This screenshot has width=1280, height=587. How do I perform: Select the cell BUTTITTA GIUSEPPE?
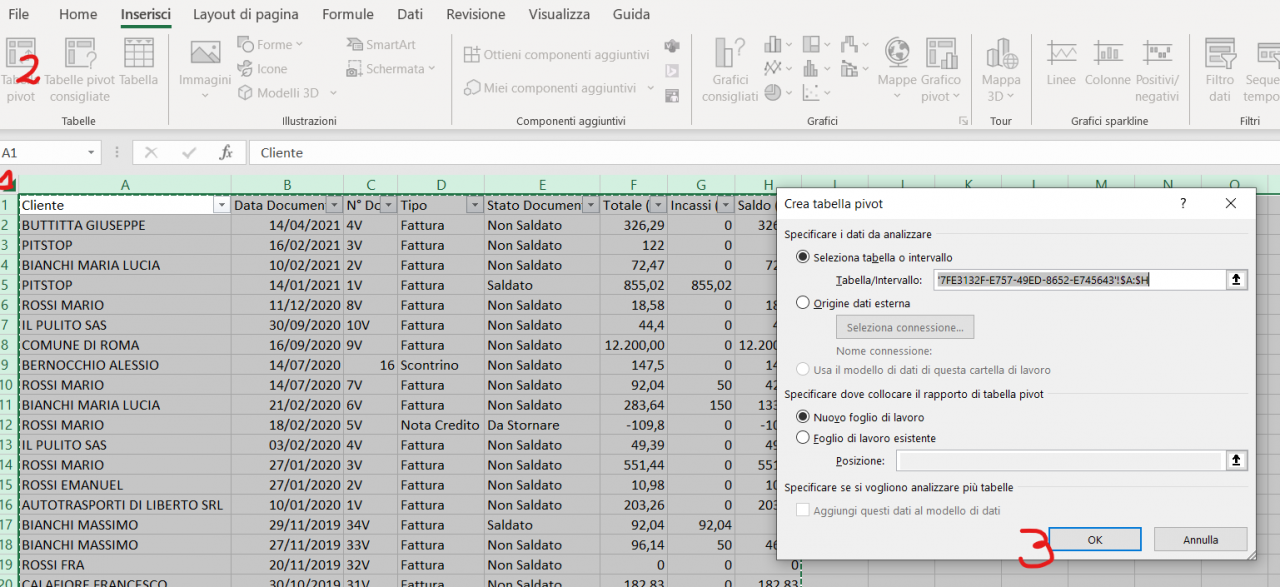pyautogui.click(x=125, y=225)
